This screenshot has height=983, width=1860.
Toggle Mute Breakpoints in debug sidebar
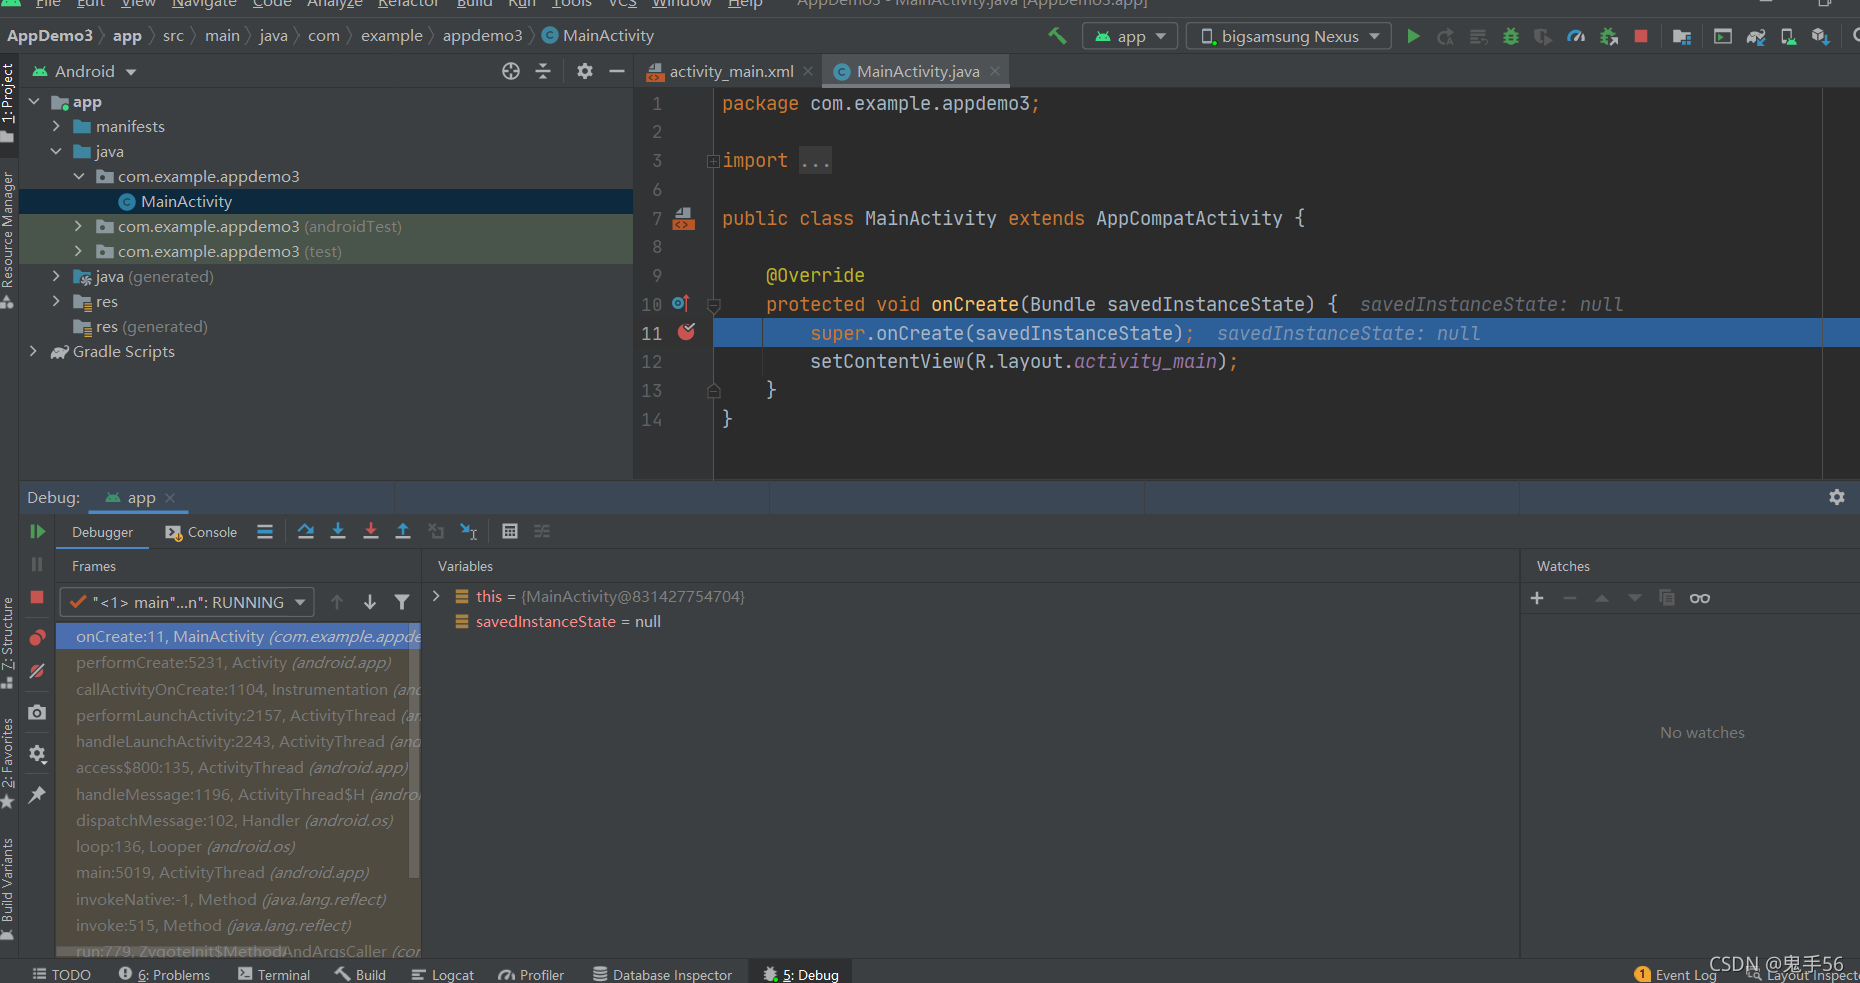click(x=37, y=671)
